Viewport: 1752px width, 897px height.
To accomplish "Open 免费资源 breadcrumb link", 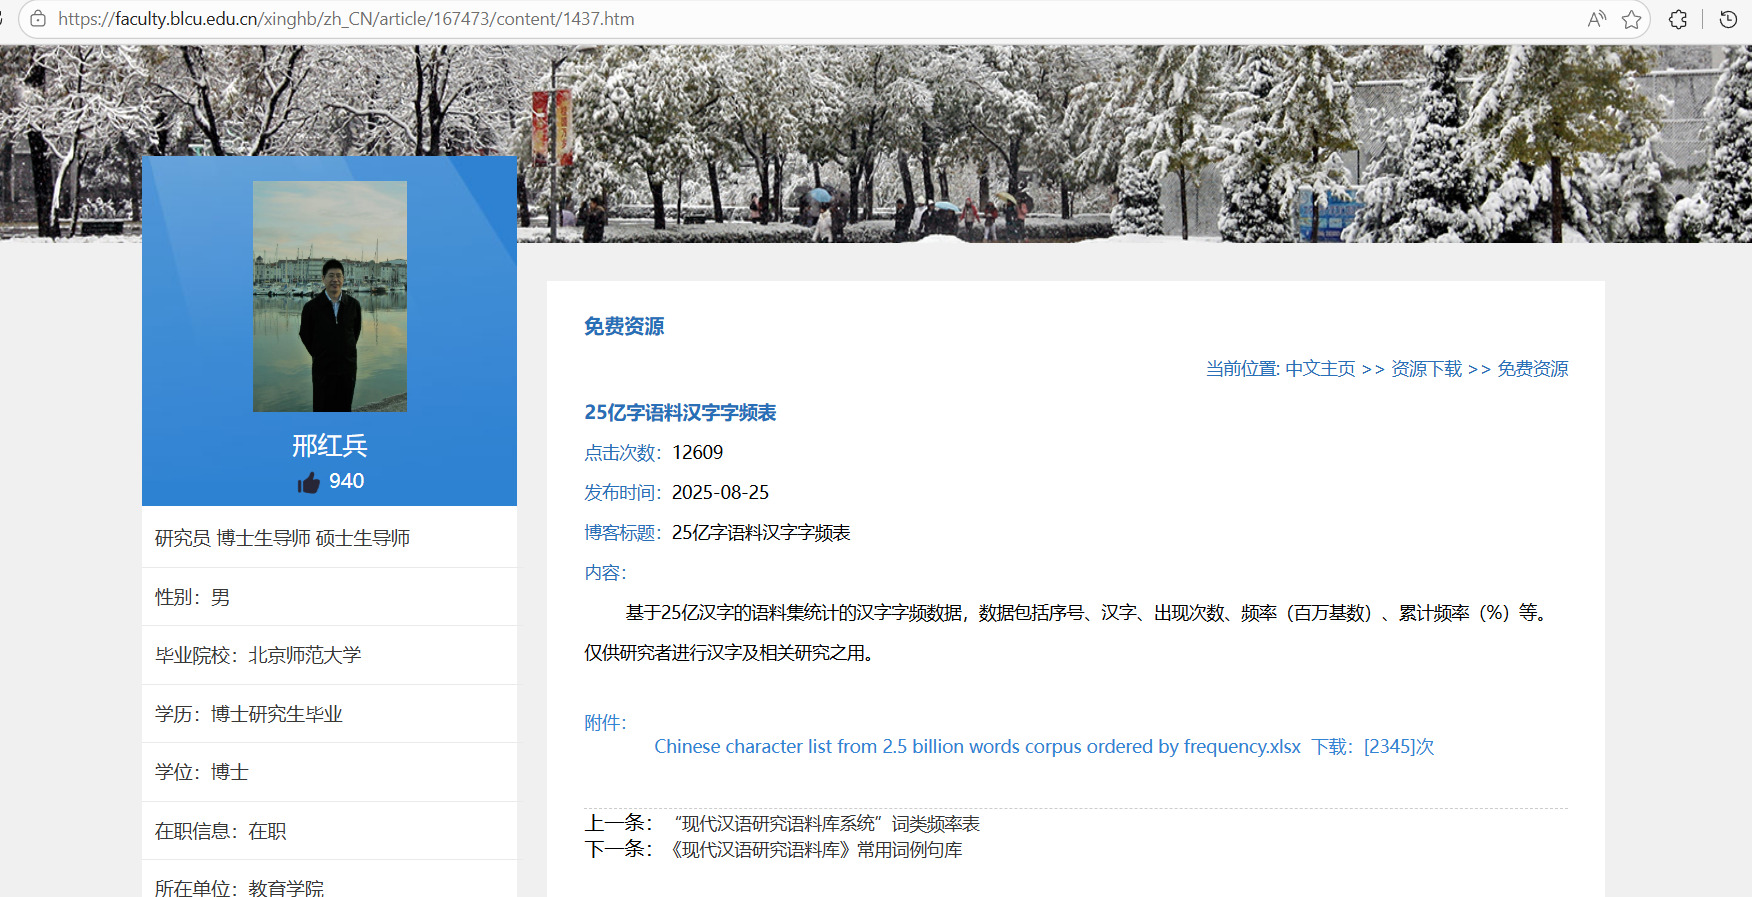I will tap(1532, 369).
